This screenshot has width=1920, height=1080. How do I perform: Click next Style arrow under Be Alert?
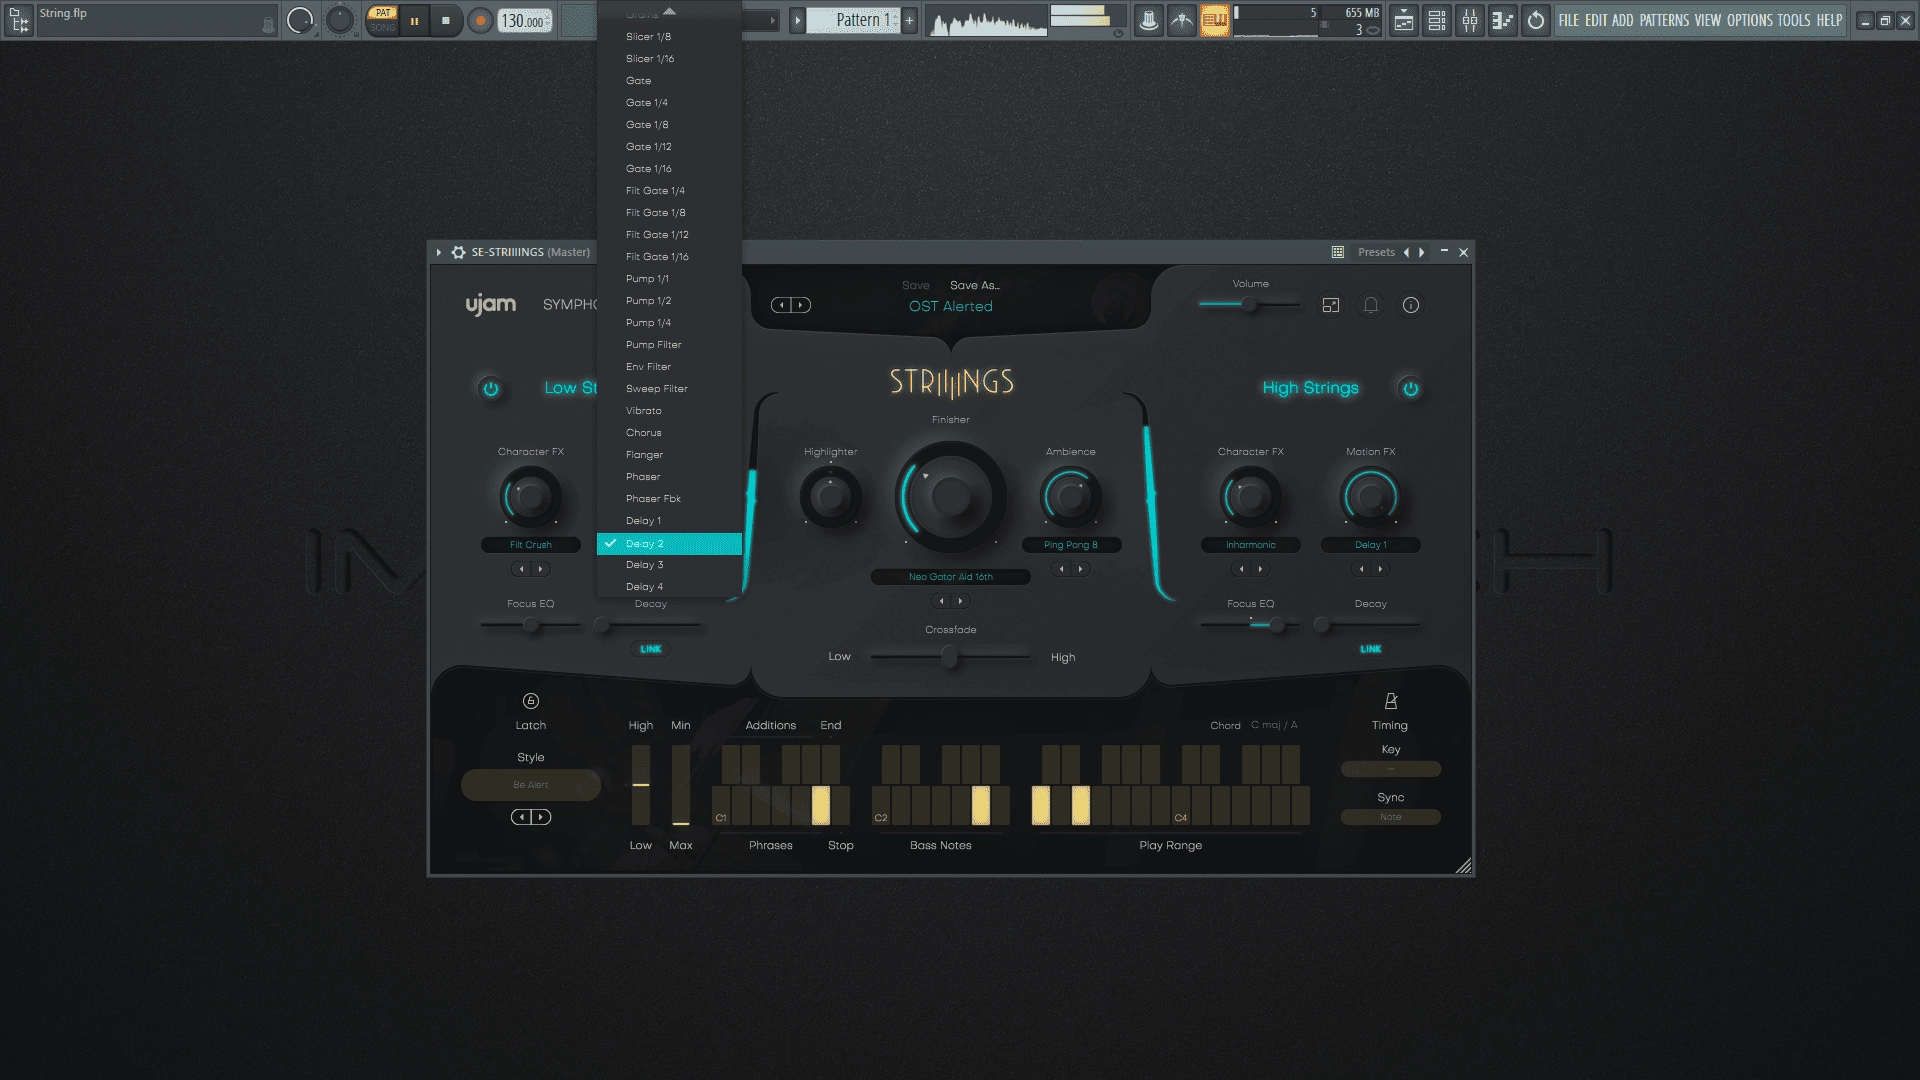[541, 817]
